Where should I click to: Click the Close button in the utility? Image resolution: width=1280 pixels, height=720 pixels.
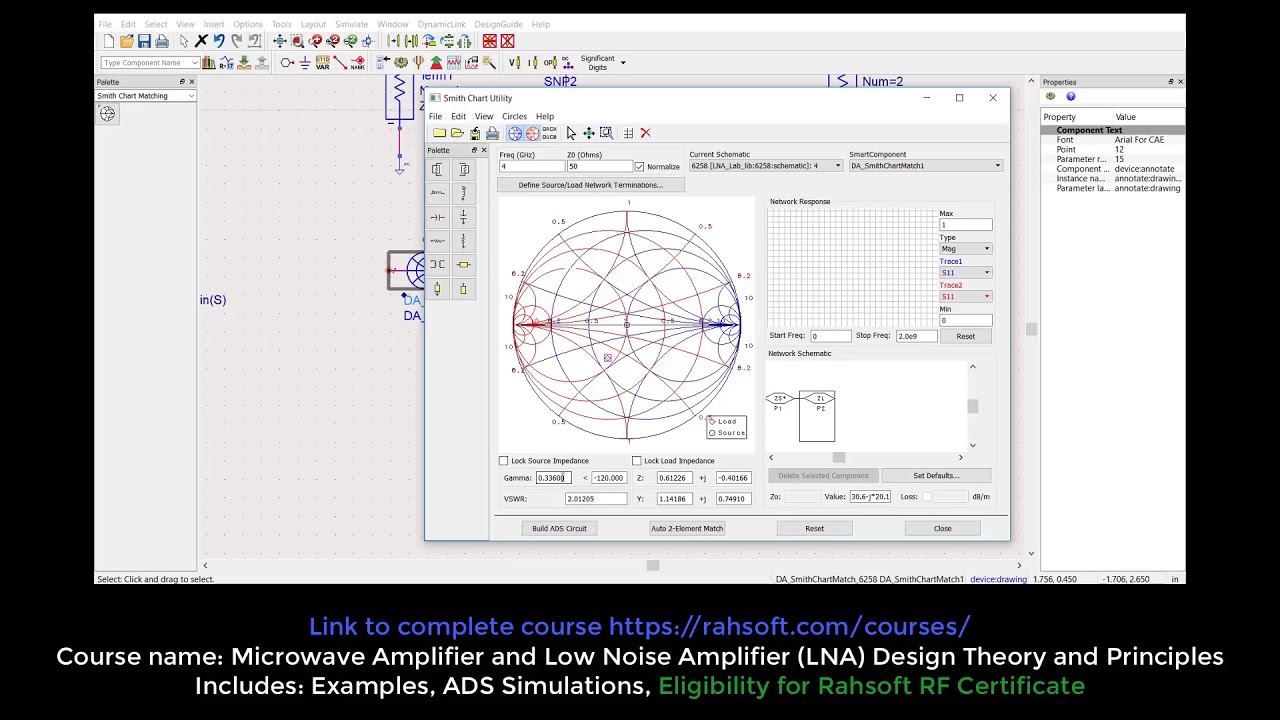pyautogui.click(x=943, y=528)
